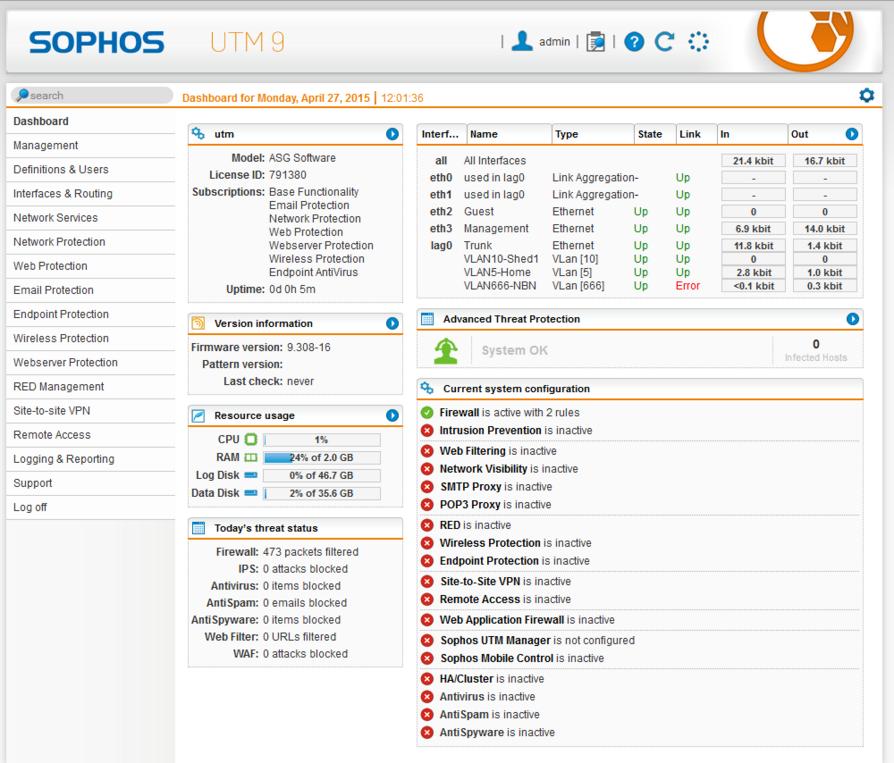Click the Resource usage chart icon
Viewport: 894px width, 763px height.
[198, 416]
